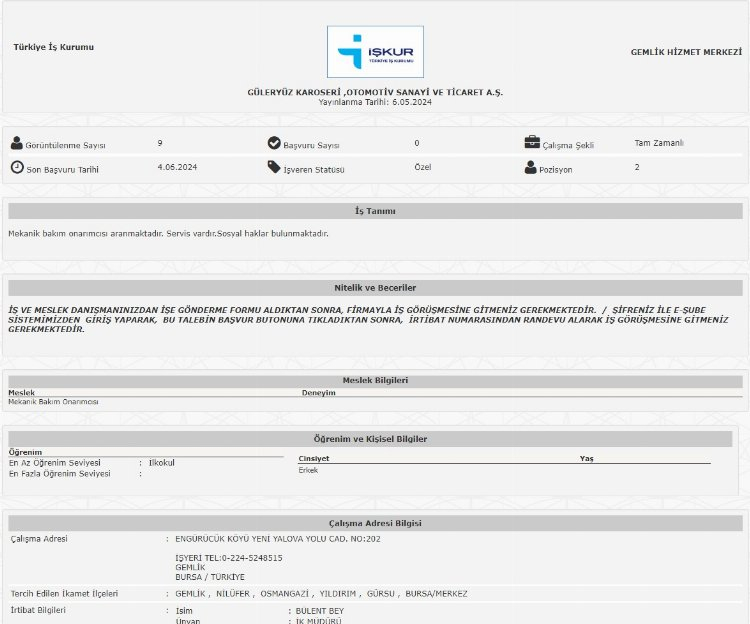This screenshot has width=750, height=624.
Task: Click the Mekanik Bakım Onarımcısı profession entry
Action: point(54,401)
